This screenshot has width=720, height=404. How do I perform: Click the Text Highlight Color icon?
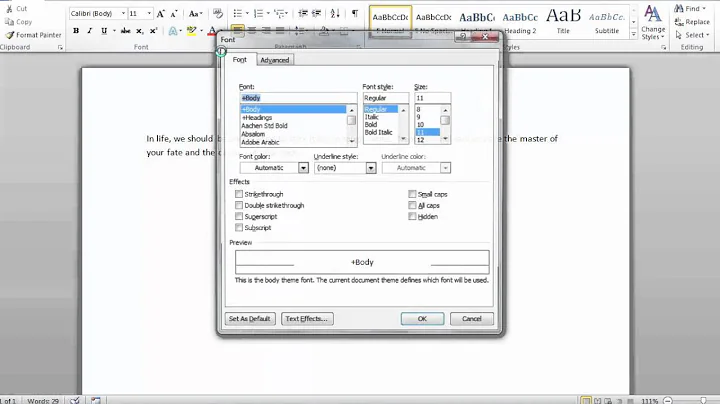tap(191, 31)
